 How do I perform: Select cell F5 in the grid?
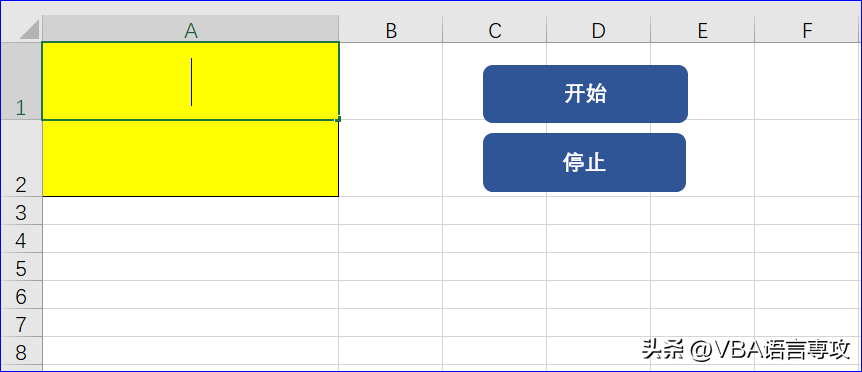pos(807,267)
